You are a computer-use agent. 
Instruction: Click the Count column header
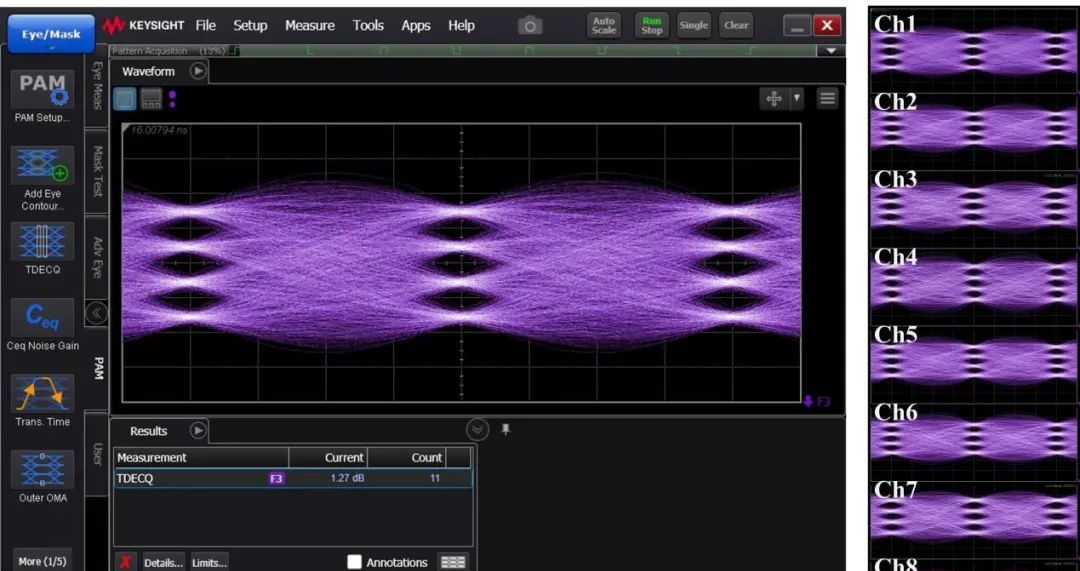[406, 457]
